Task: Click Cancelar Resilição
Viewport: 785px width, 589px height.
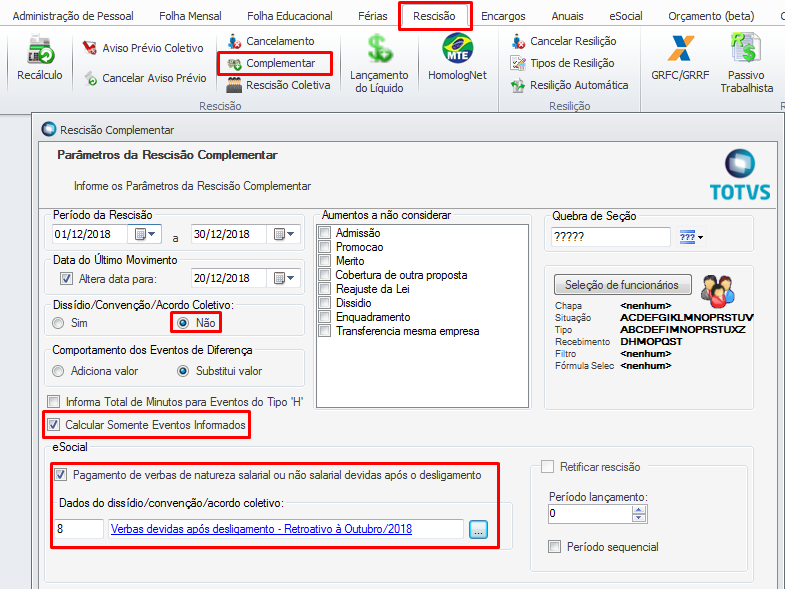Action: click(x=564, y=41)
